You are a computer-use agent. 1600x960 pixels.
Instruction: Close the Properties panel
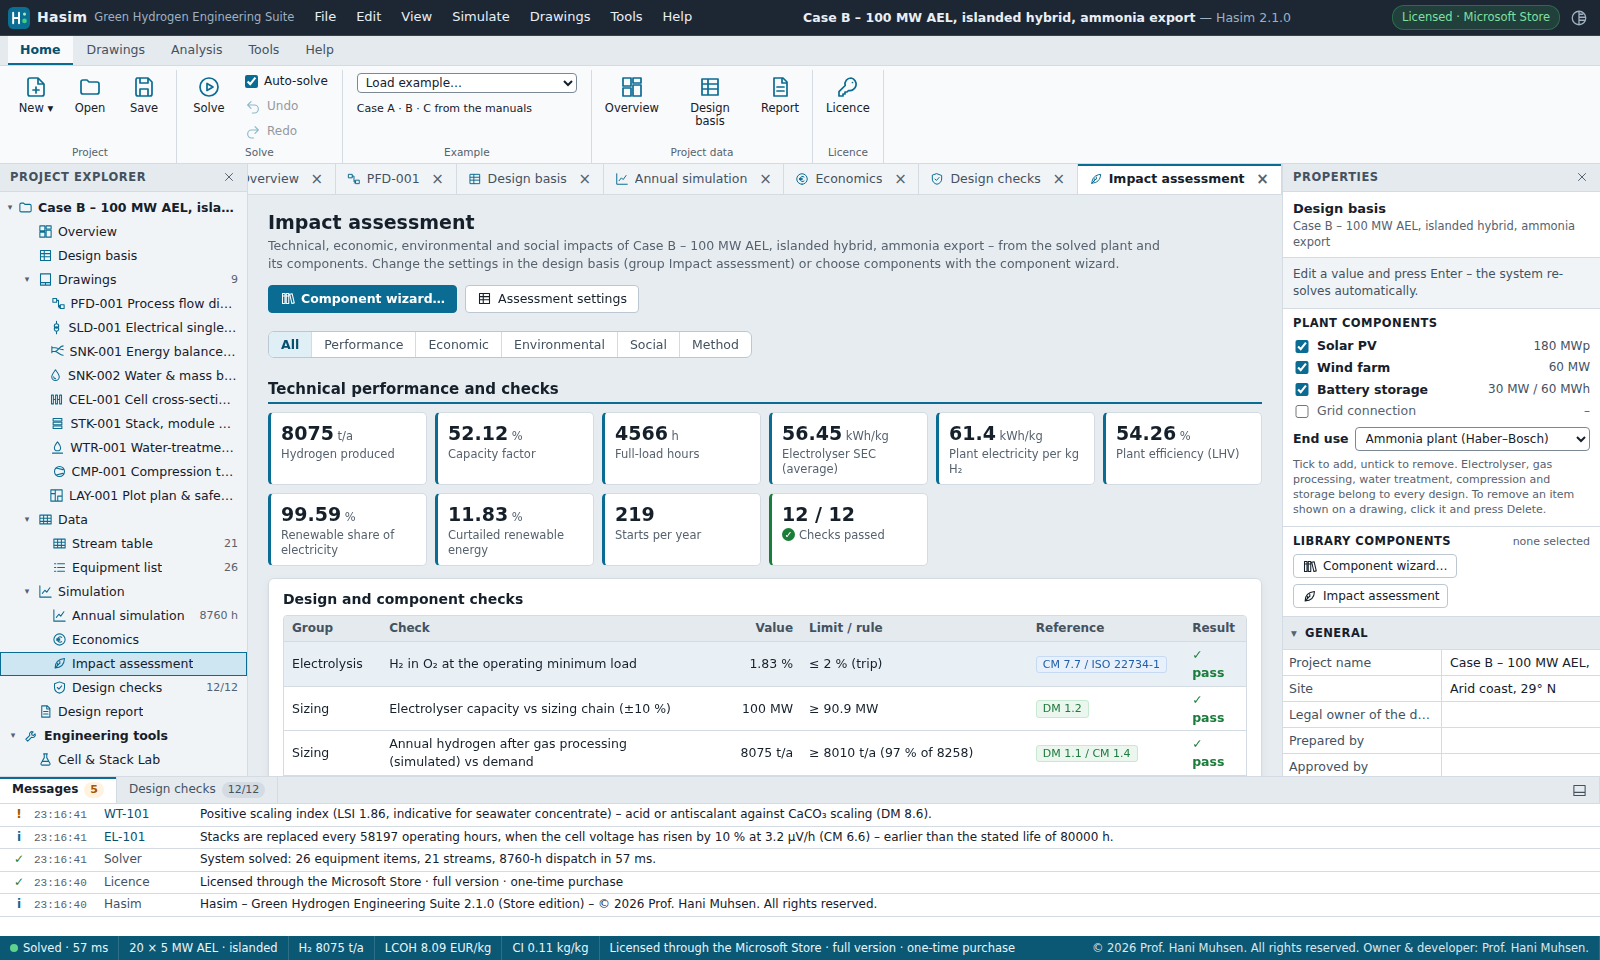tap(1582, 177)
